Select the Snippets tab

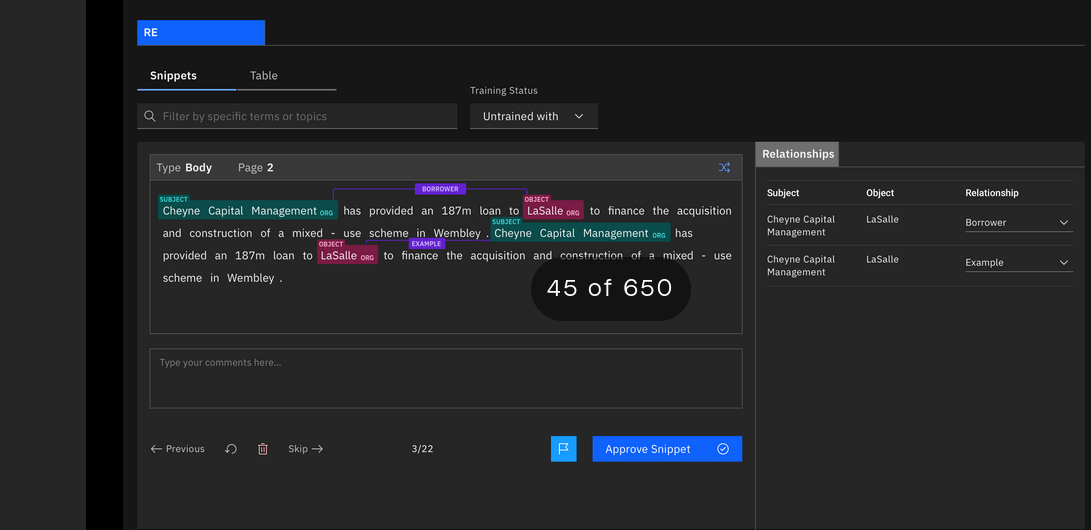173,76
